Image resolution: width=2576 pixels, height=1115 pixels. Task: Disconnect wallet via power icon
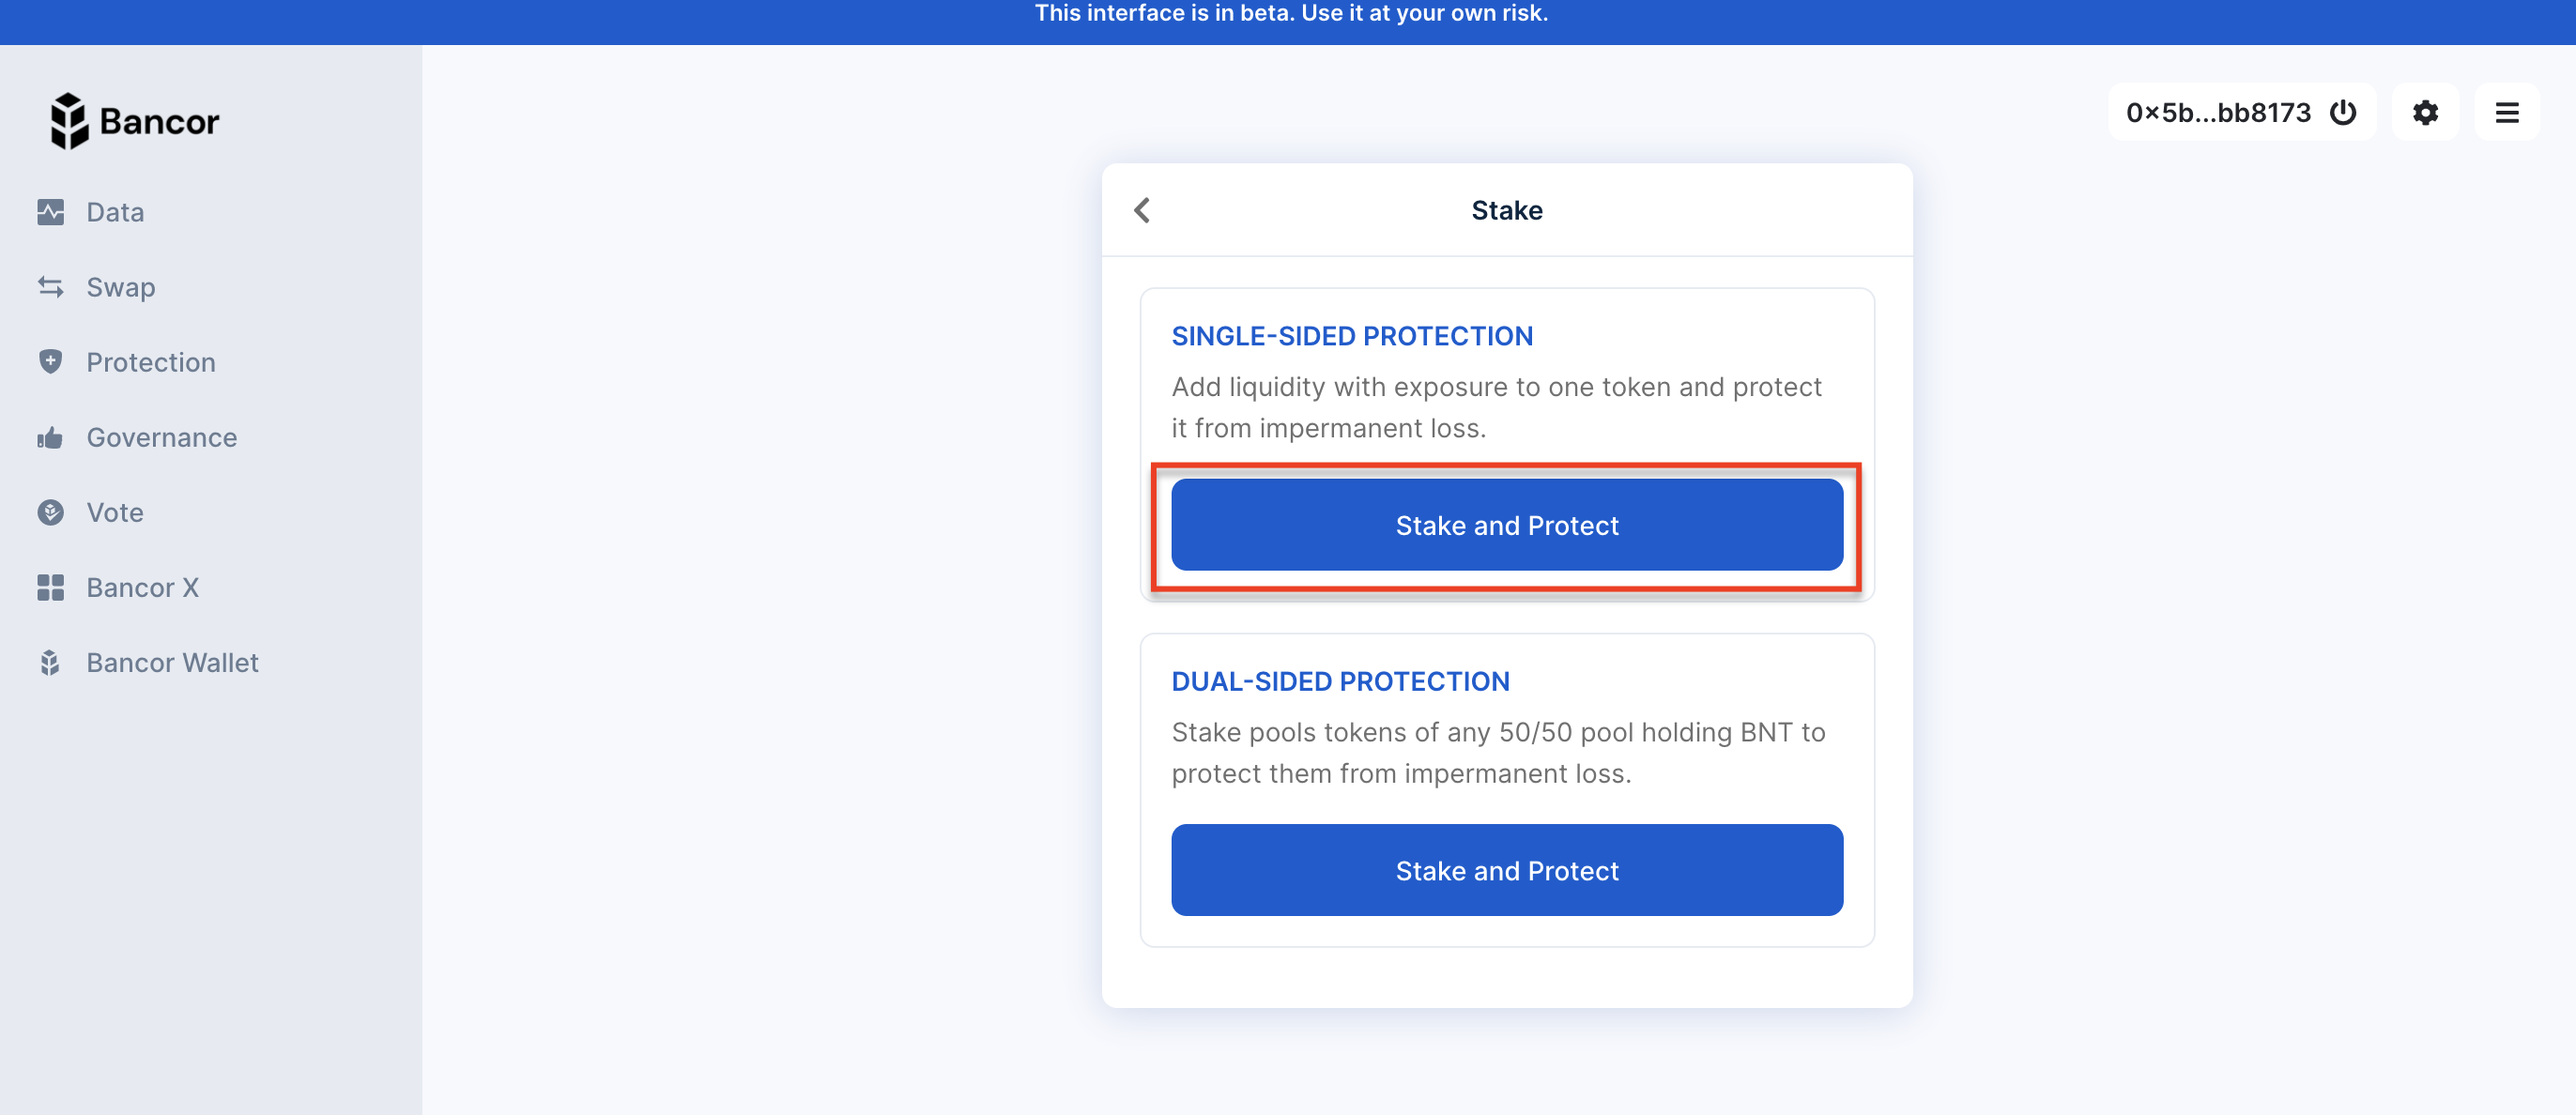2343,112
